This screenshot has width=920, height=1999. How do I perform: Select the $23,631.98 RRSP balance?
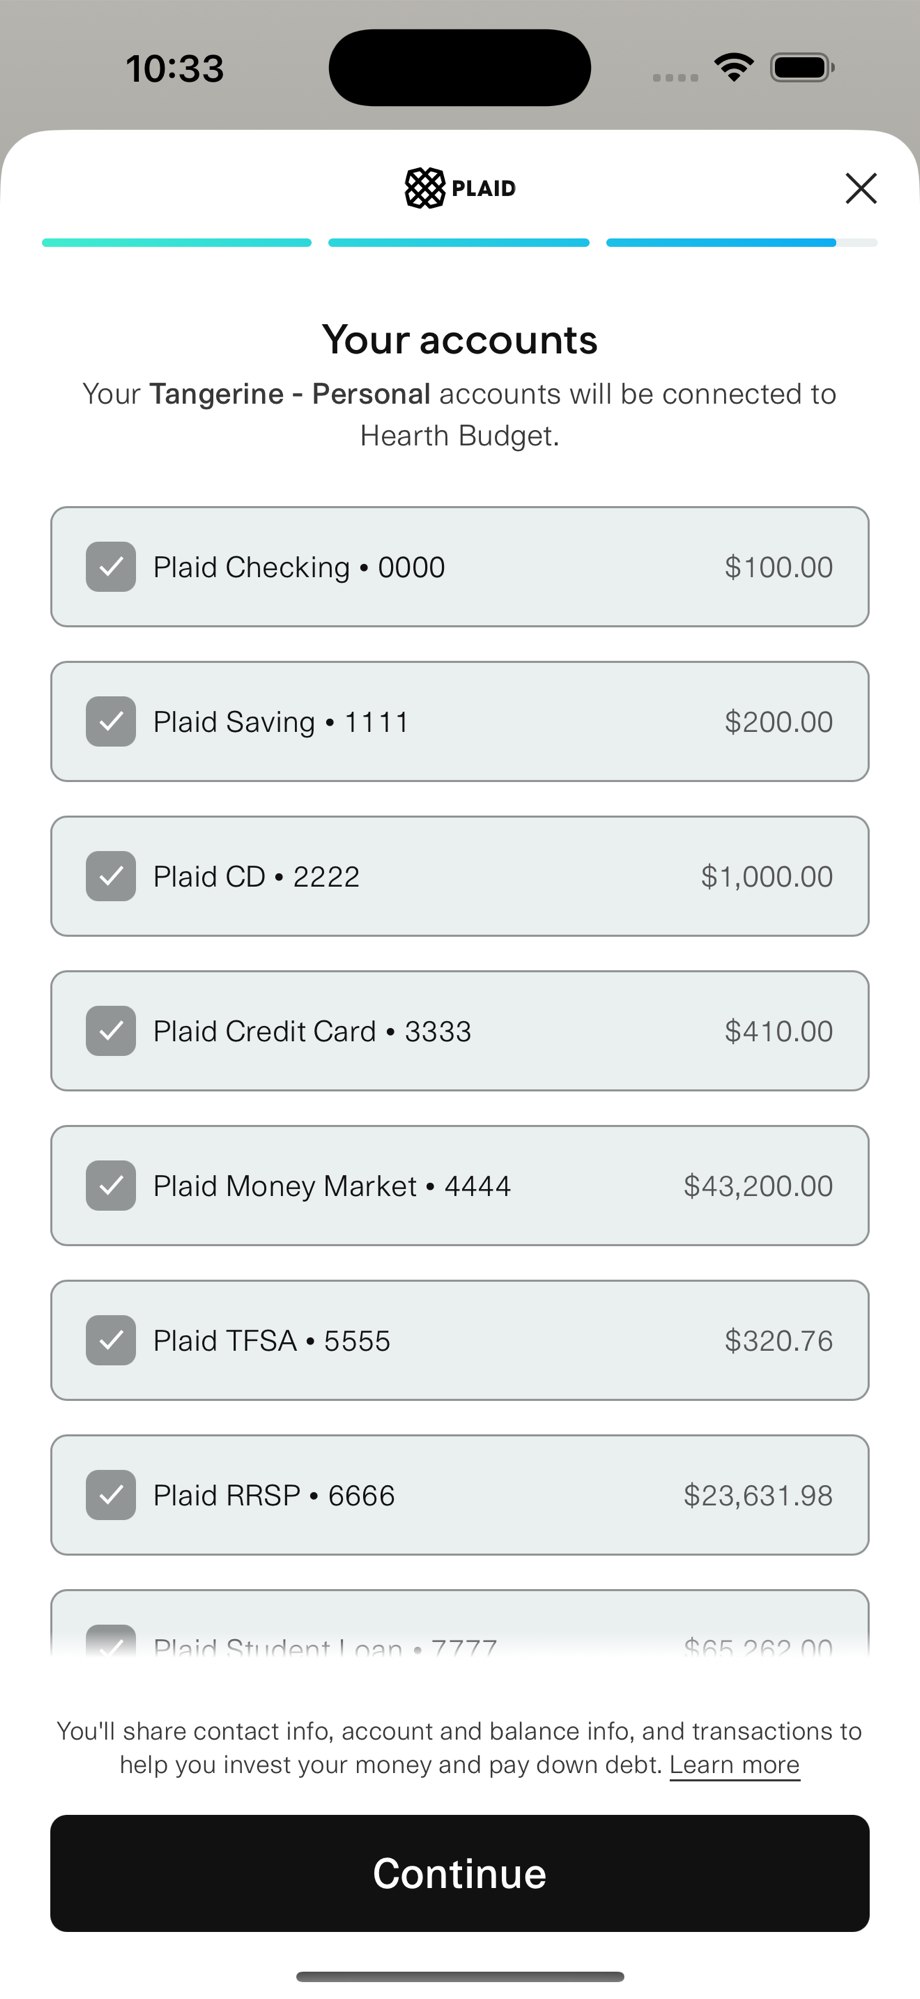758,1496
